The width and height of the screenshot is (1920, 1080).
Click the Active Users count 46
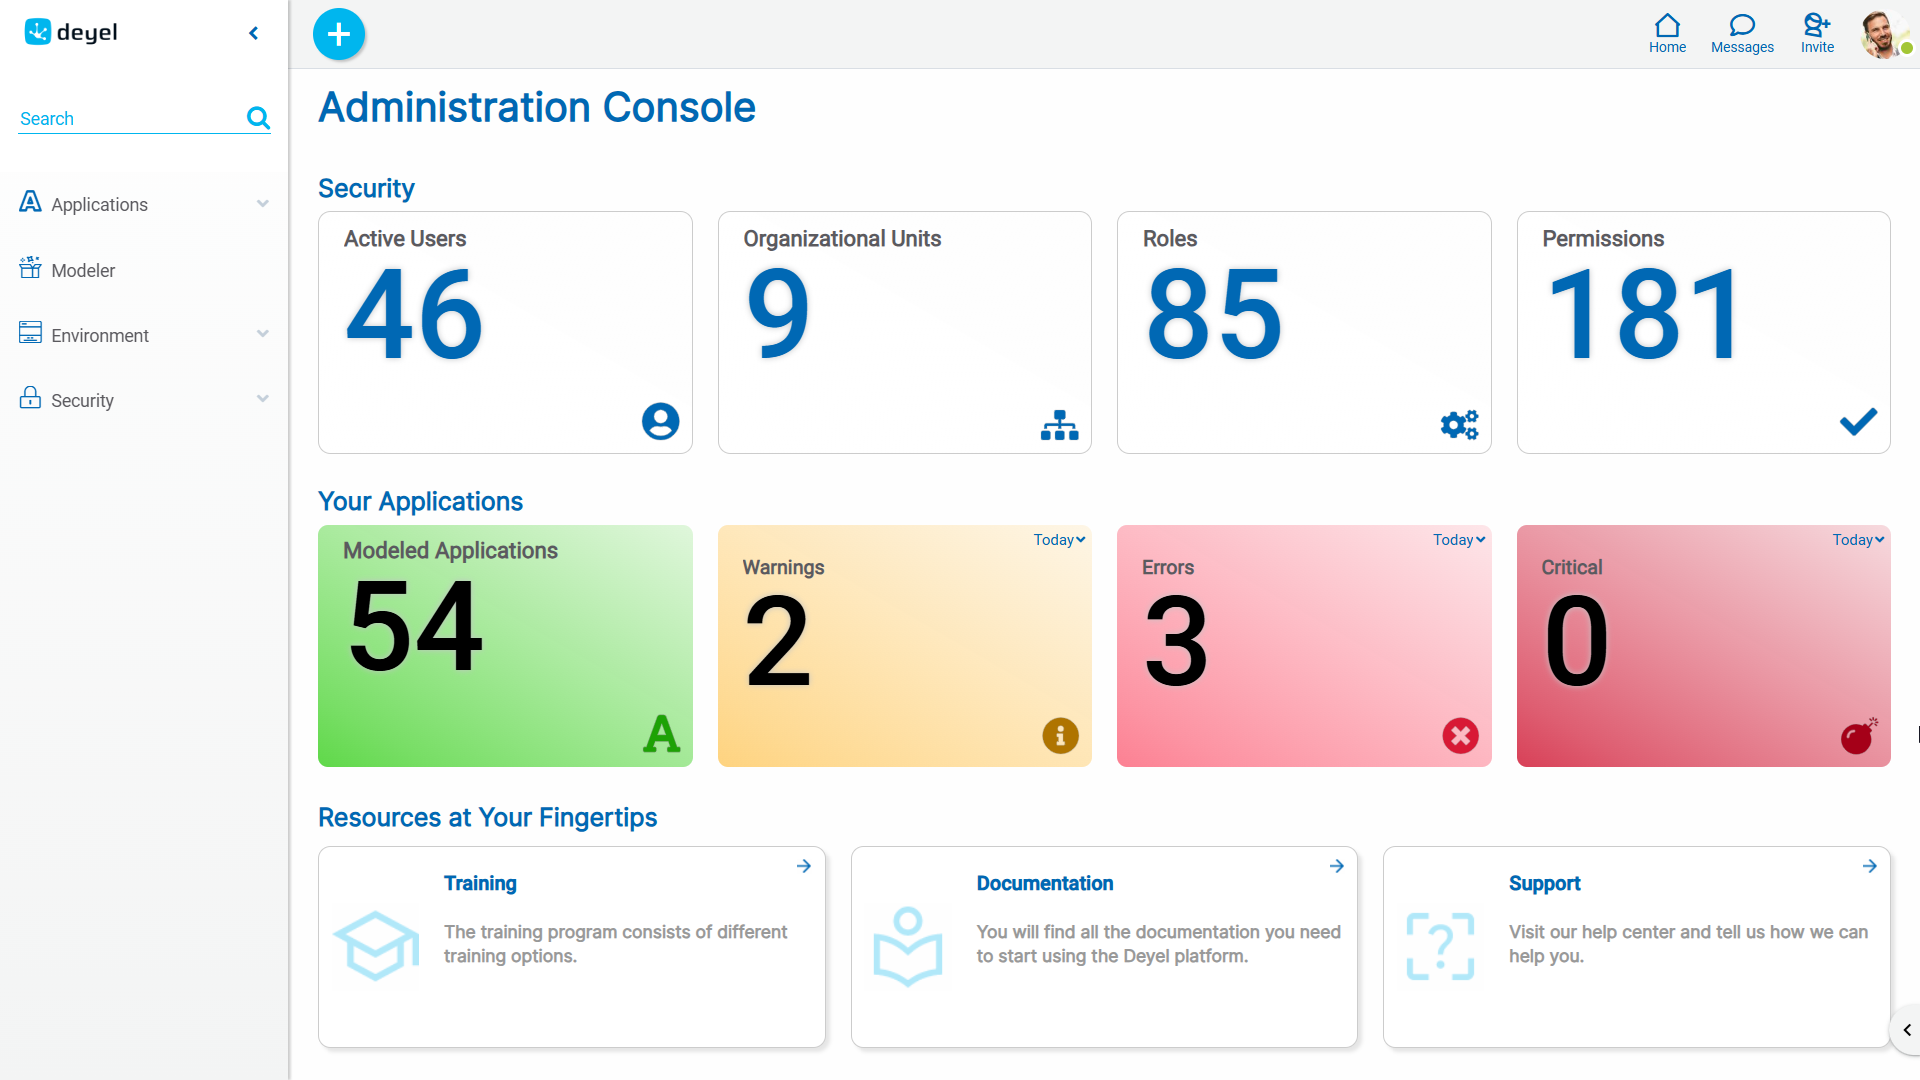pyautogui.click(x=415, y=315)
